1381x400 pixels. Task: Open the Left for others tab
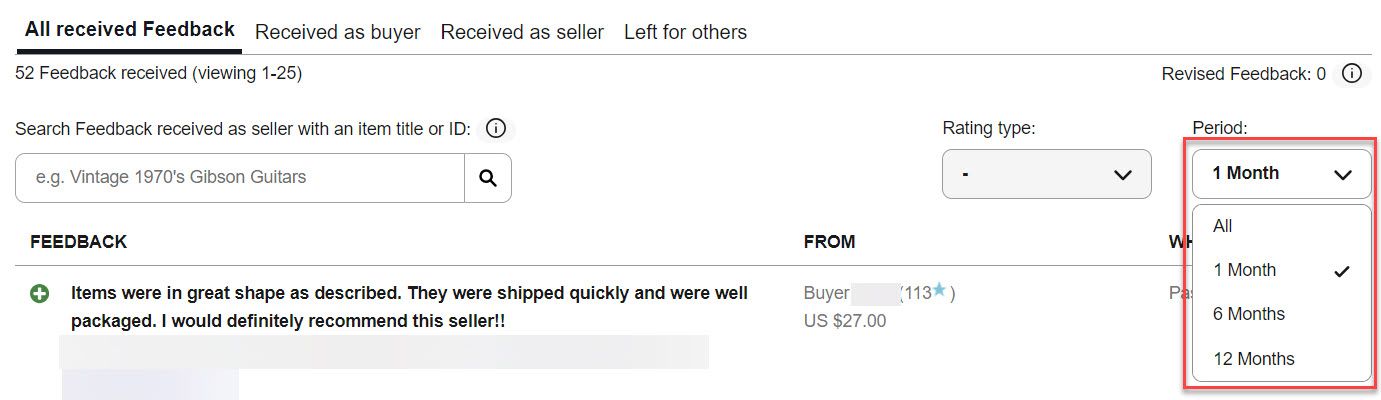[x=685, y=32]
